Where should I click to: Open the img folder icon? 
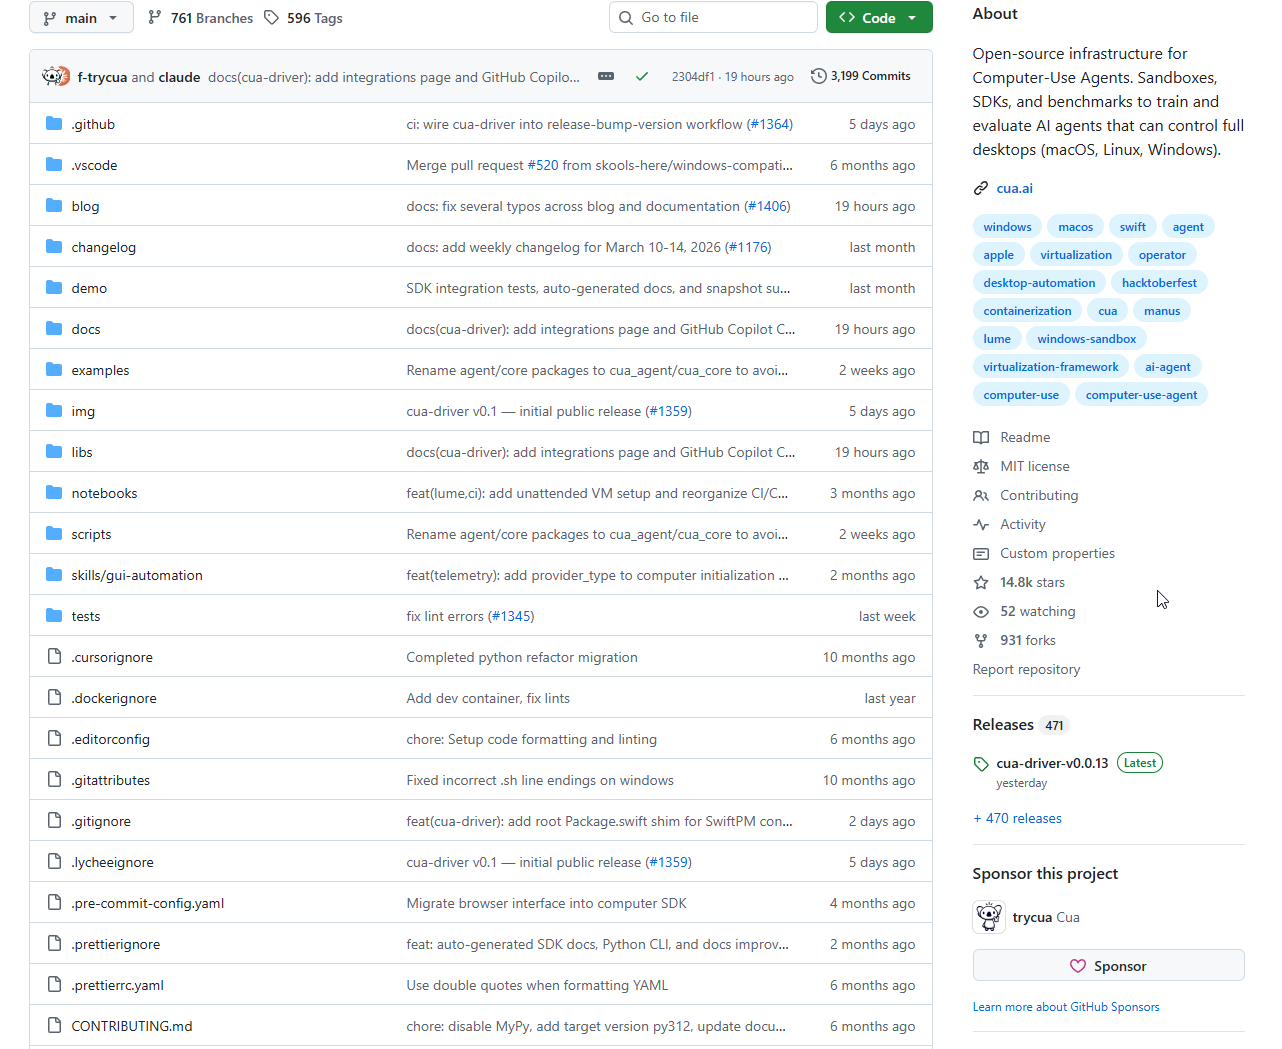pyautogui.click(x=54, y=411)
